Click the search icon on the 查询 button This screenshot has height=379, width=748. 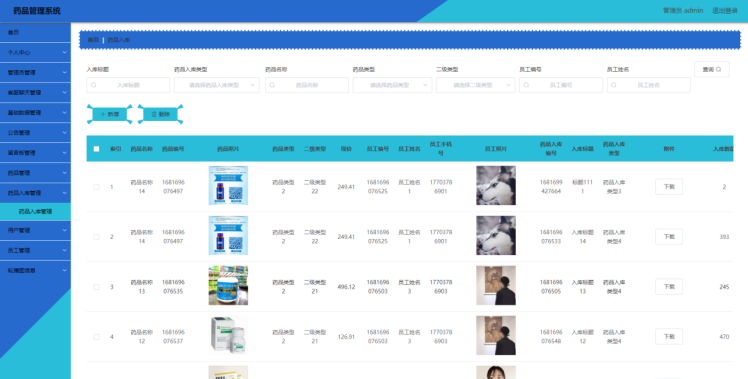coord(718,69)
